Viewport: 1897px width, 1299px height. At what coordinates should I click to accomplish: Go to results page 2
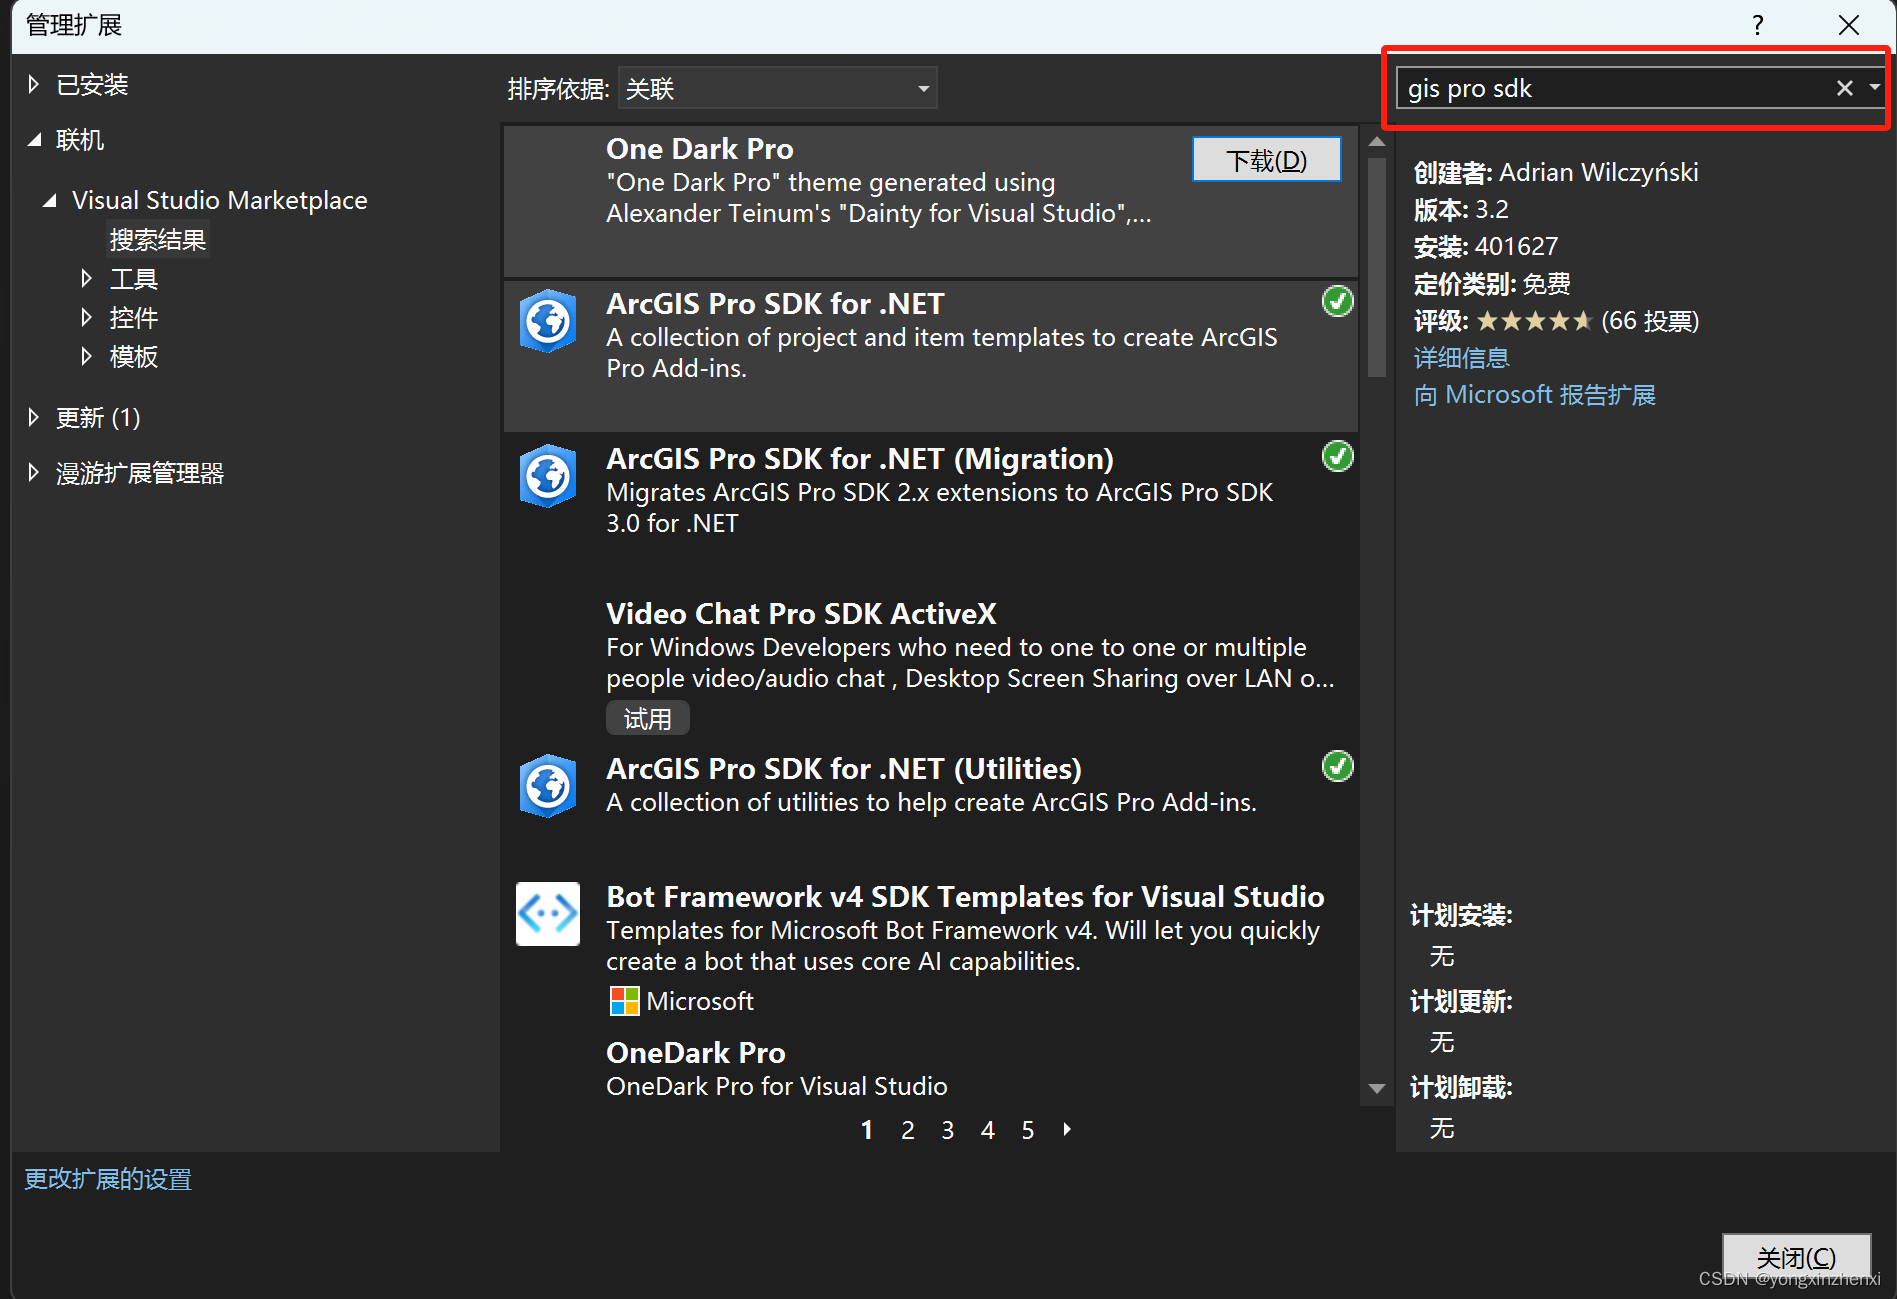907,1130
